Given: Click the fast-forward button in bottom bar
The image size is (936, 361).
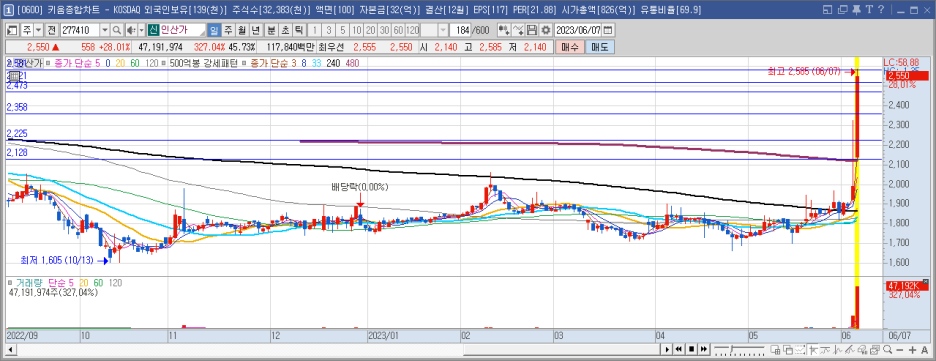Looking at the screenshot, I should pos(704,349).
